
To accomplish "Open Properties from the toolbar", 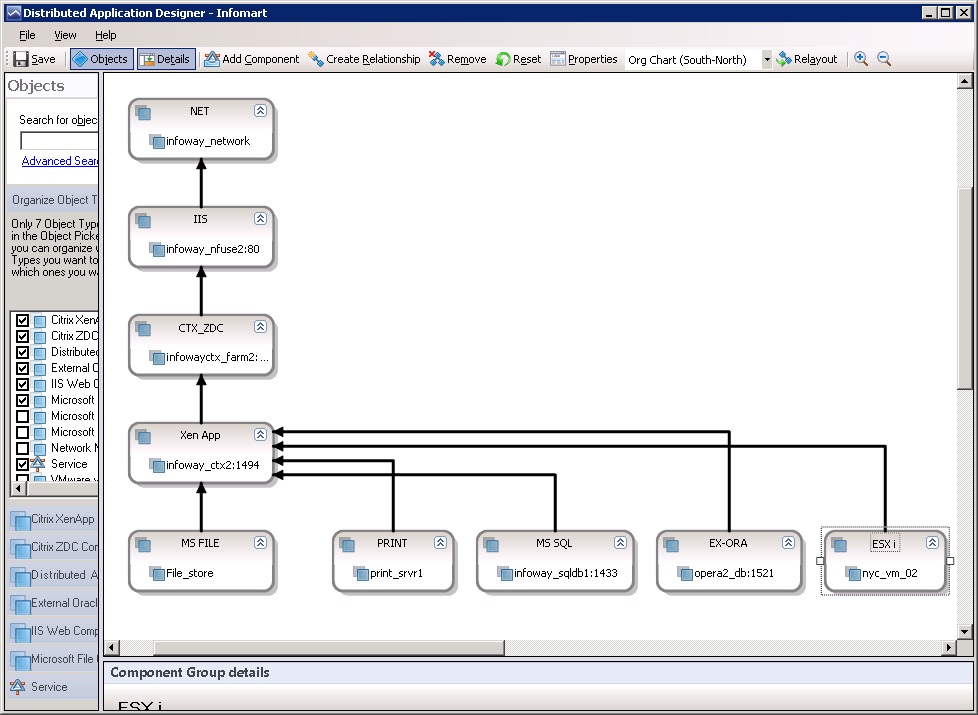I will pyautogui.click(x=584, y=59).
